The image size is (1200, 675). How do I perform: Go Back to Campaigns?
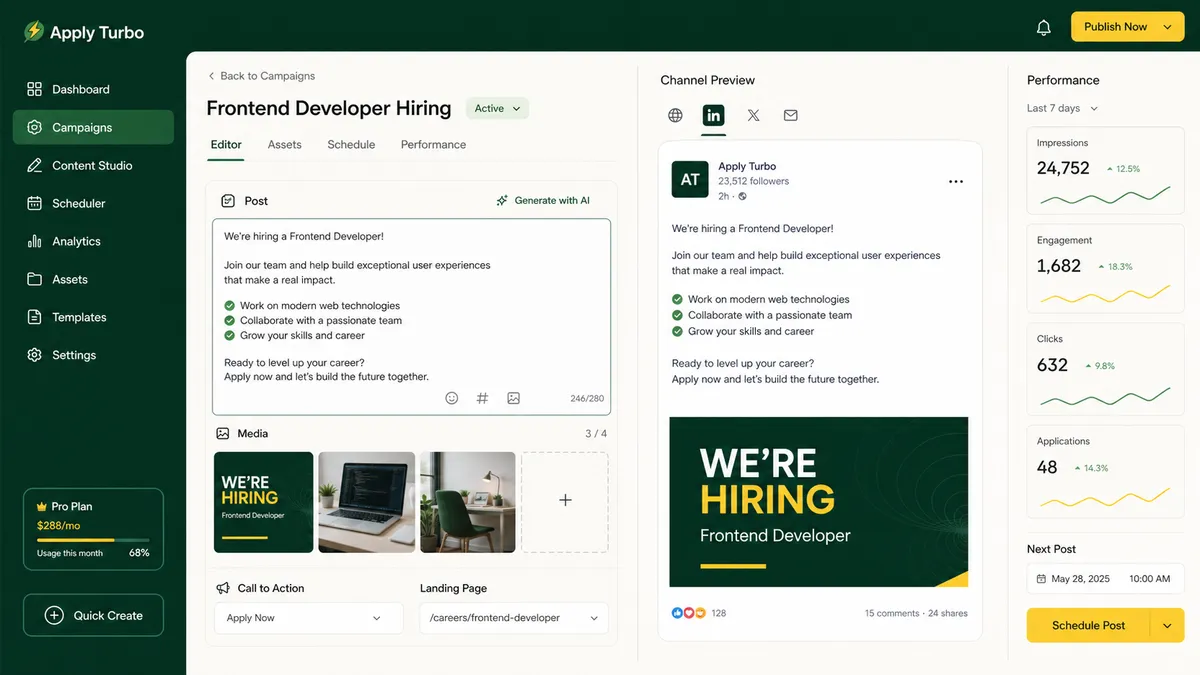click(x=261, y=76)
